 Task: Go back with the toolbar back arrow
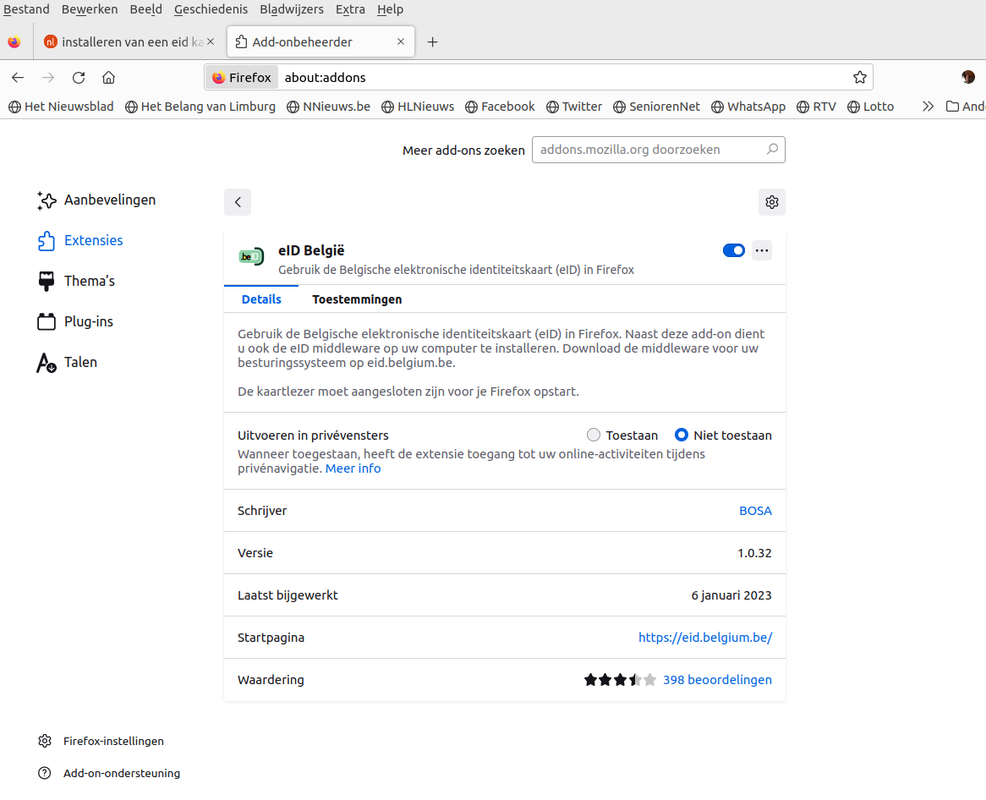[x=18, y=77]
